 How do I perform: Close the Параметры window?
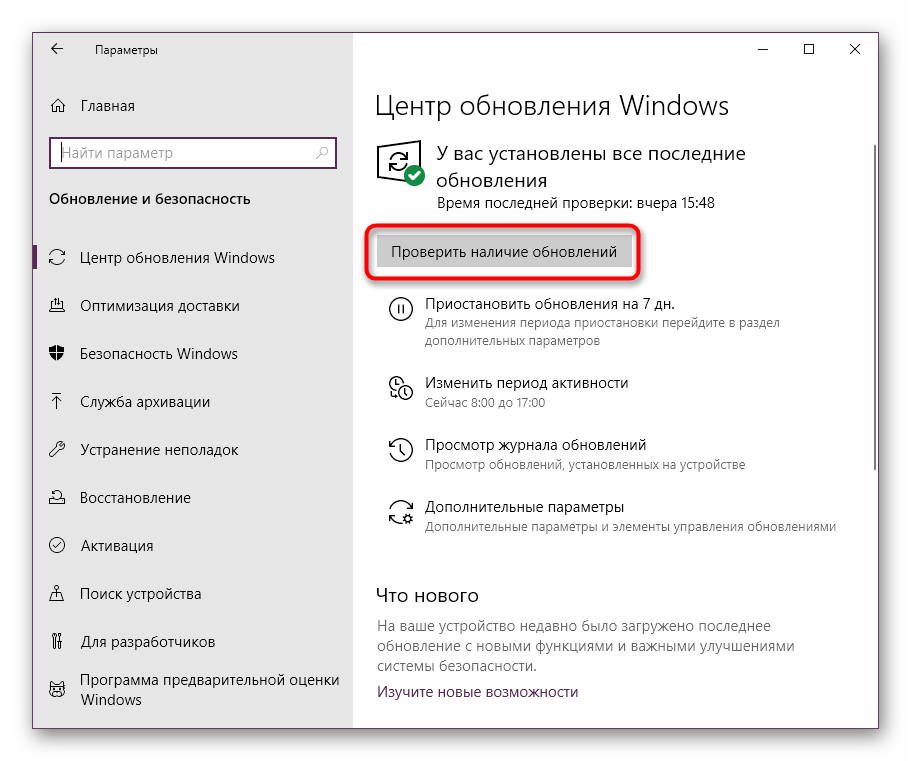855,49
